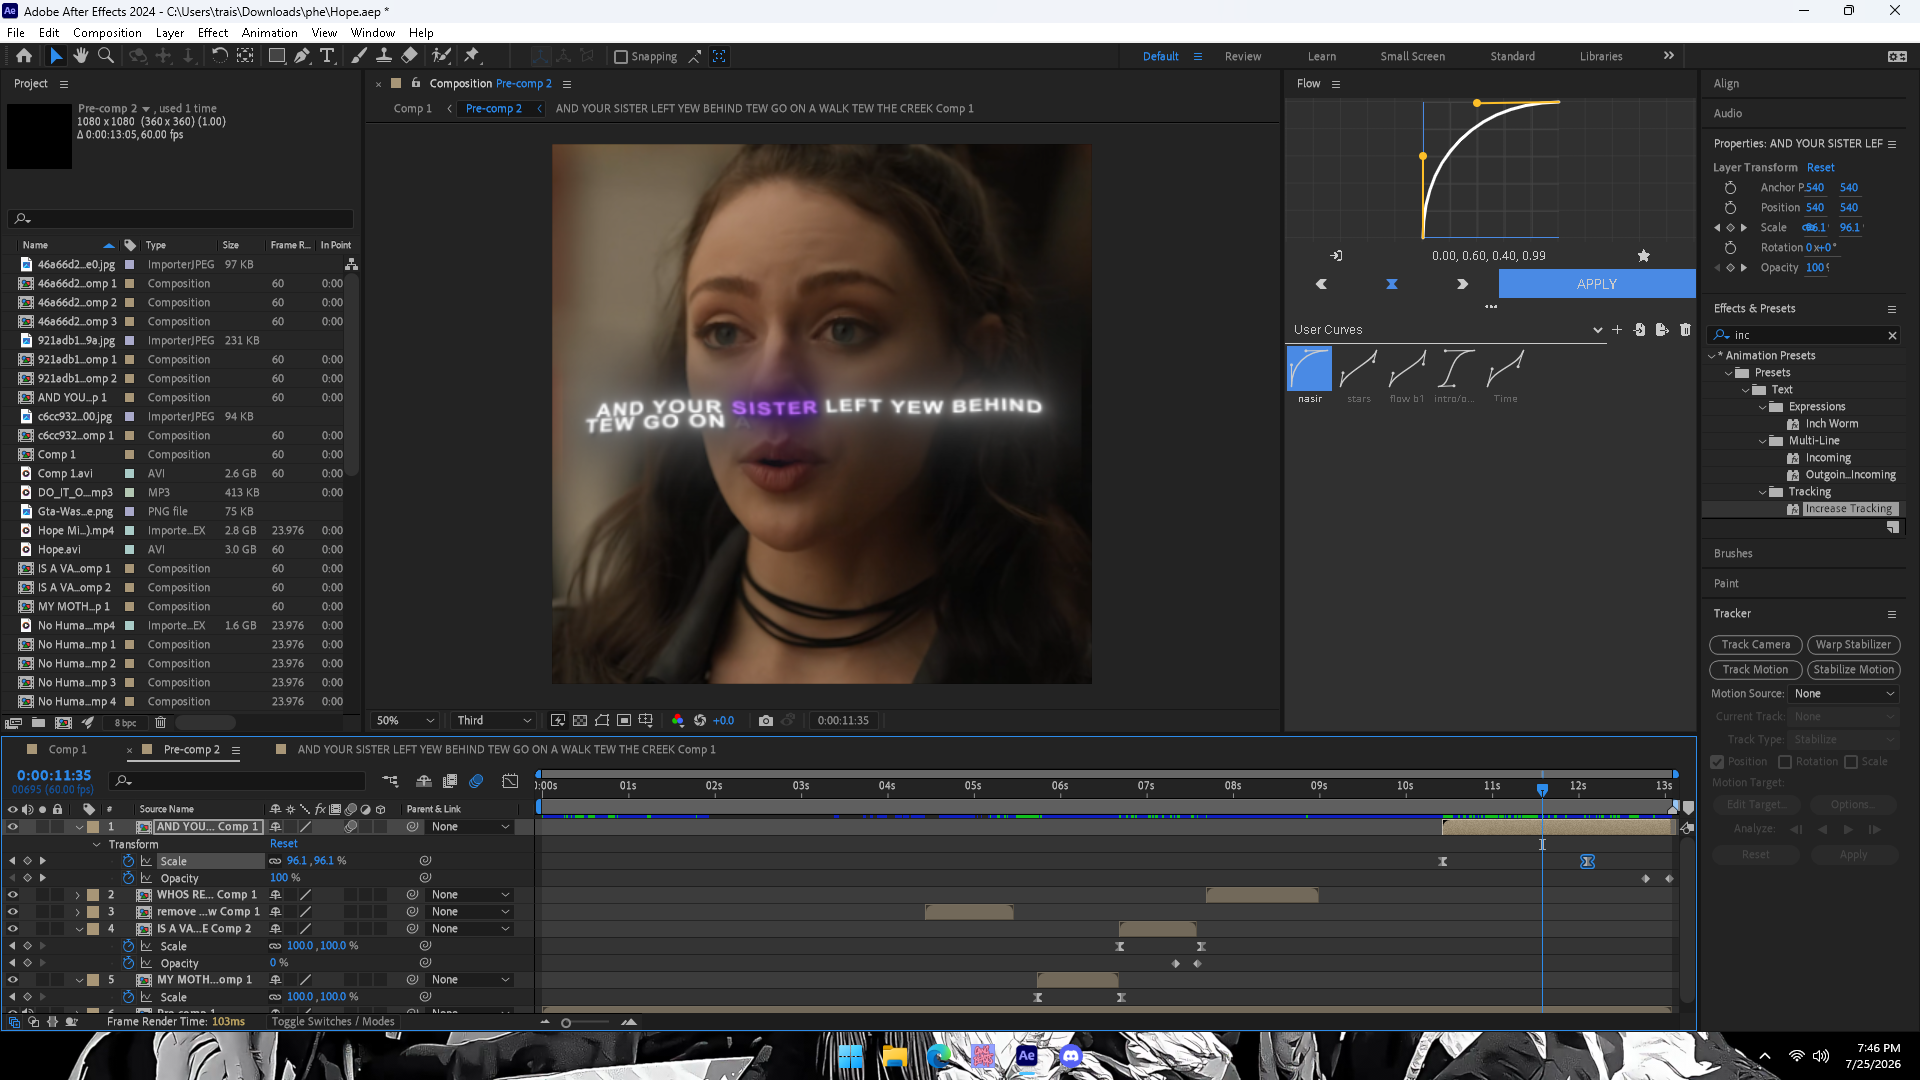The width and height of the screenshot is (1920, 1080).
Task: Hide the WHOS RE... Comp 1 layer
Action: point(13,895)
